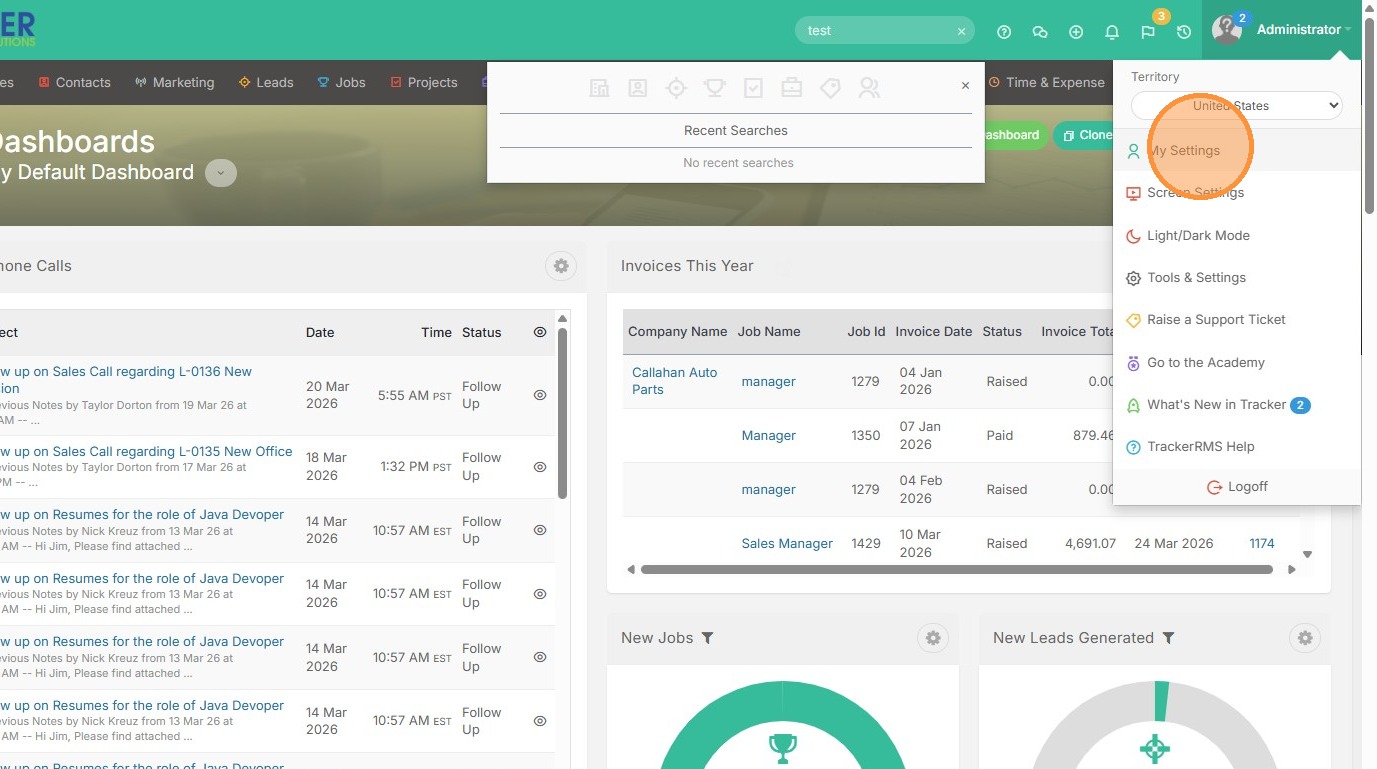Click the Company Name column header
The width and height of the screenshot is (1377, 769).
pyautogui.click(x=678, y=332)
